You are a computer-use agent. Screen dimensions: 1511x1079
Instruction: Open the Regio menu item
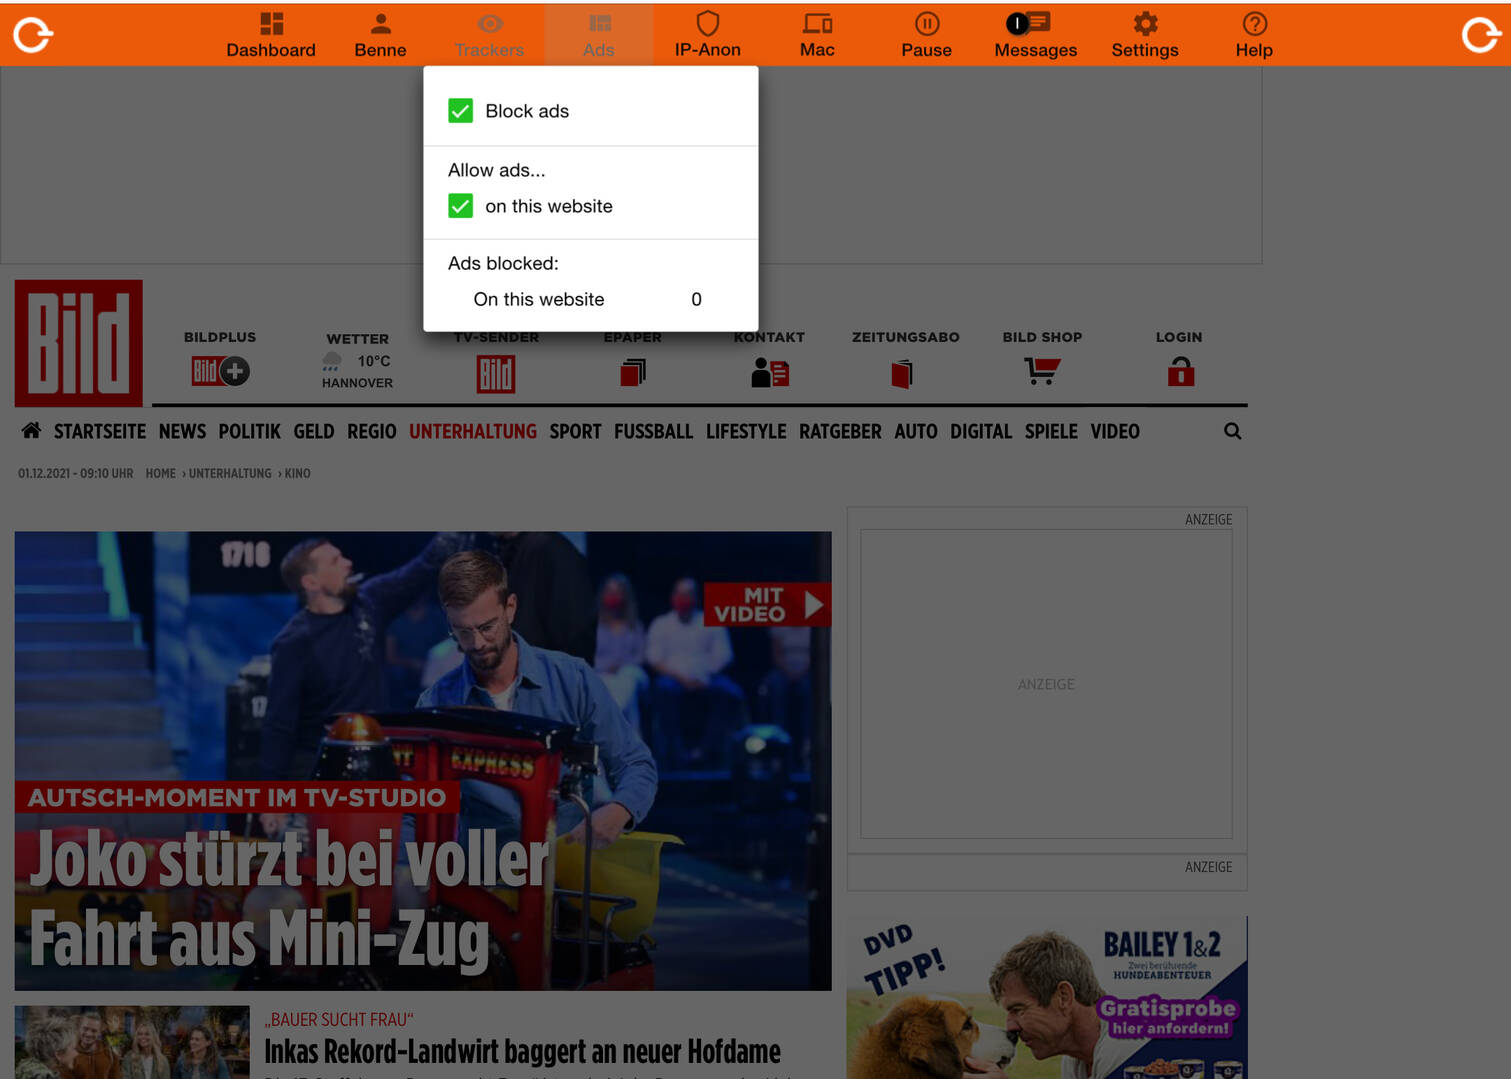point(372,432)
